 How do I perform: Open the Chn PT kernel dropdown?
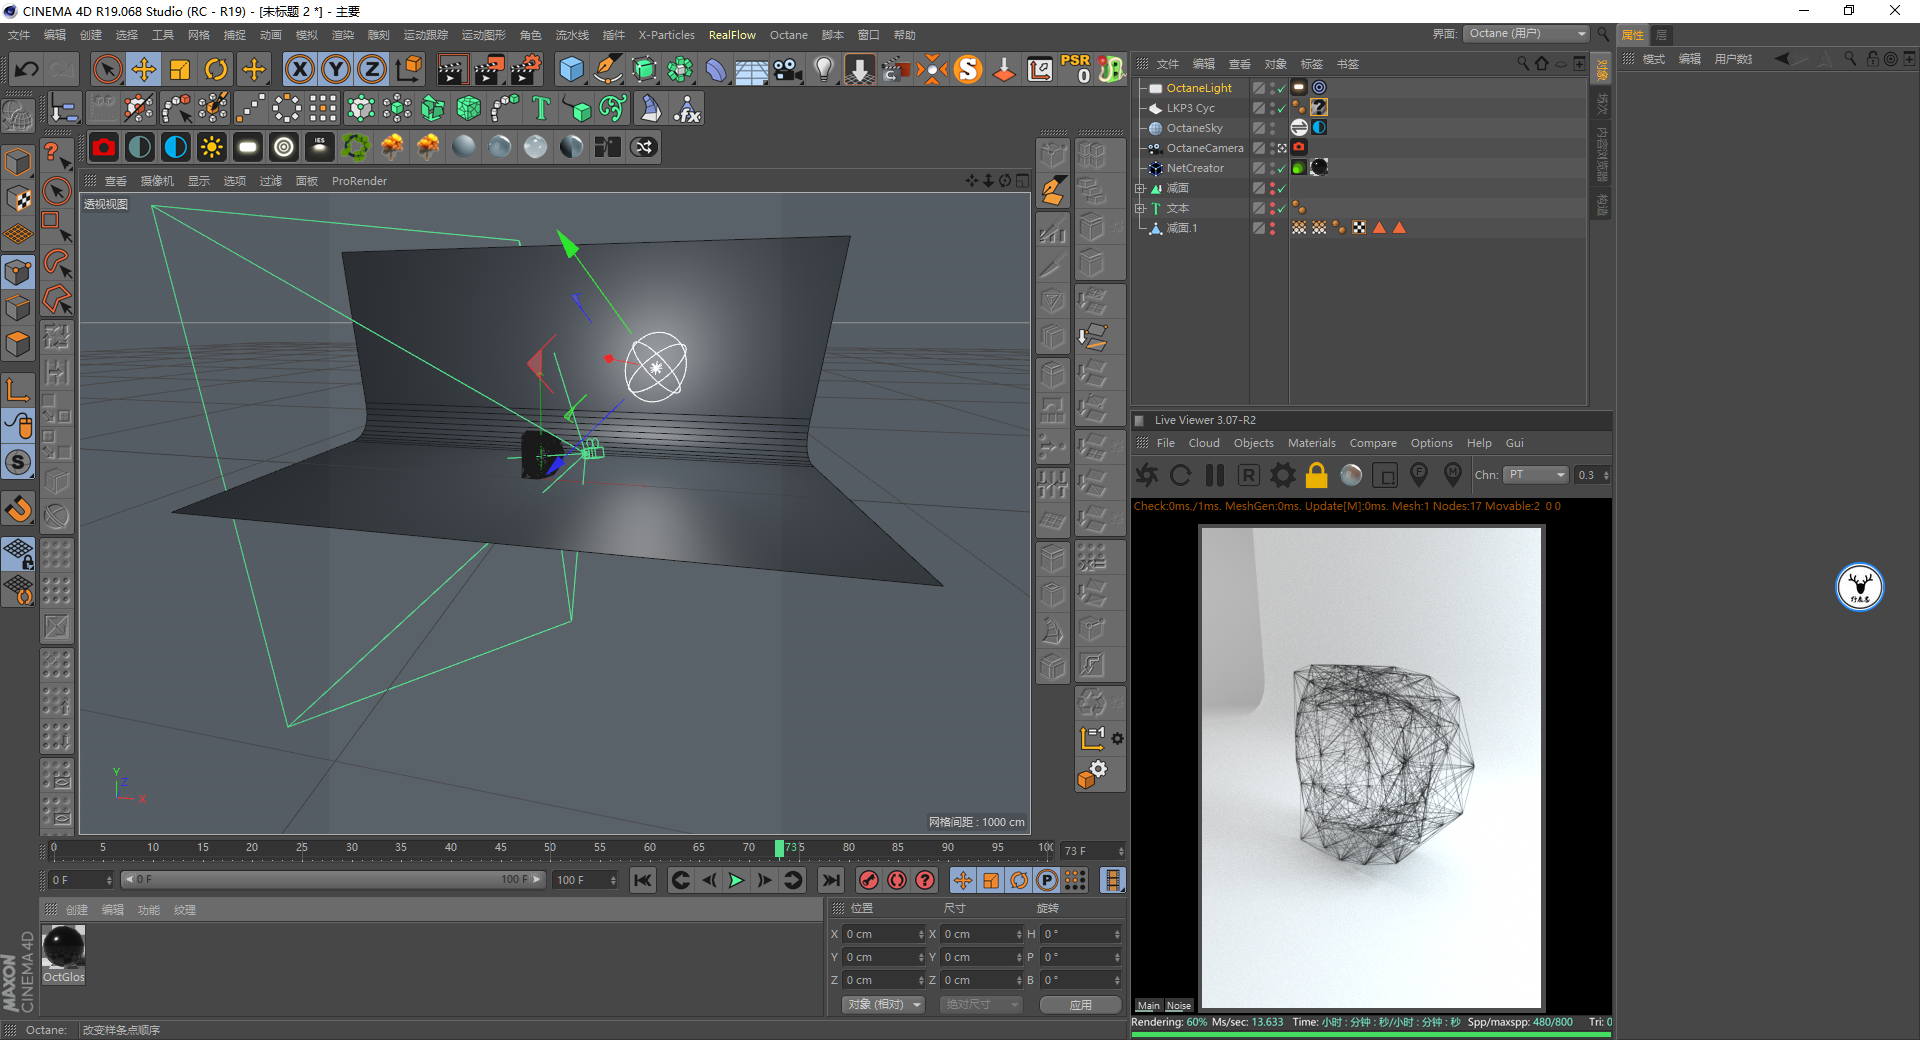(1537, 475)
